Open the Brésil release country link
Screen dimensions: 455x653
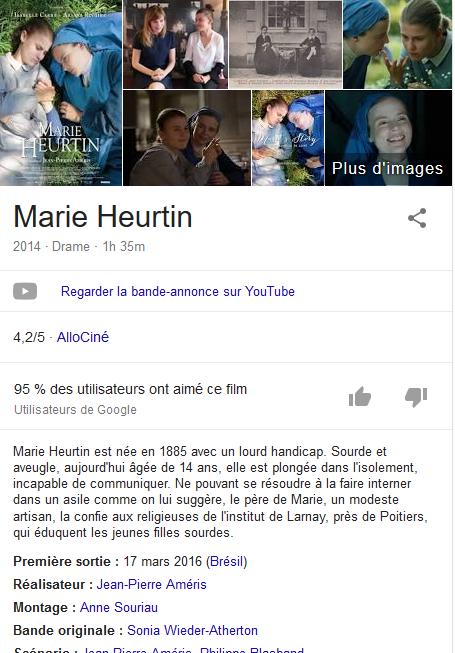pos(226,561)
